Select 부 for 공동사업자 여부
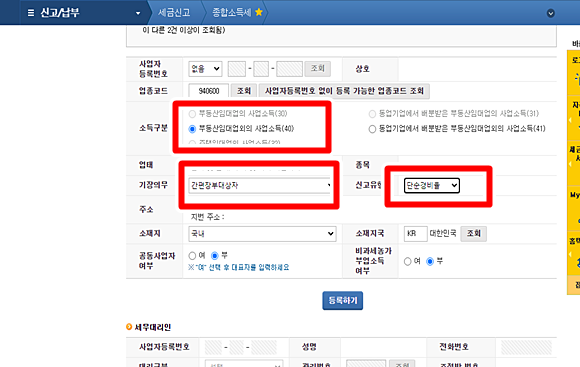Viewport: 580px width, 367px height. (215, 256)
